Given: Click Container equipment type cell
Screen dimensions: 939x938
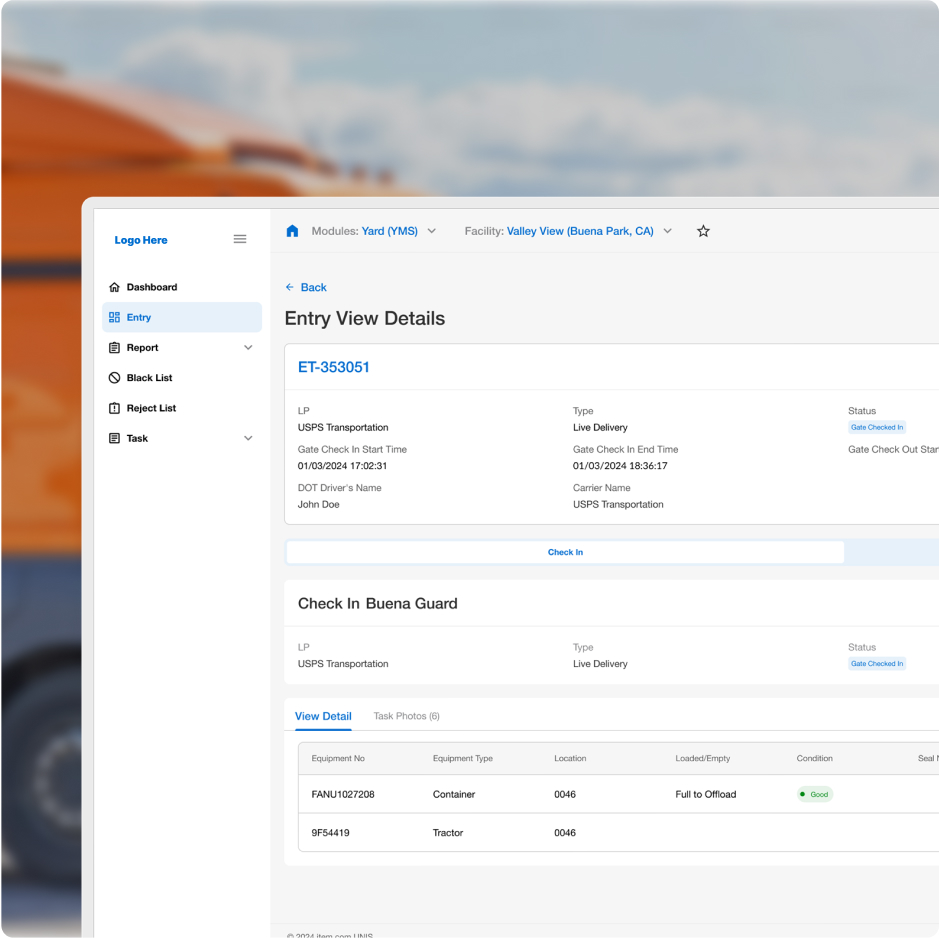Looking at the screenshot, I should 453,794.
